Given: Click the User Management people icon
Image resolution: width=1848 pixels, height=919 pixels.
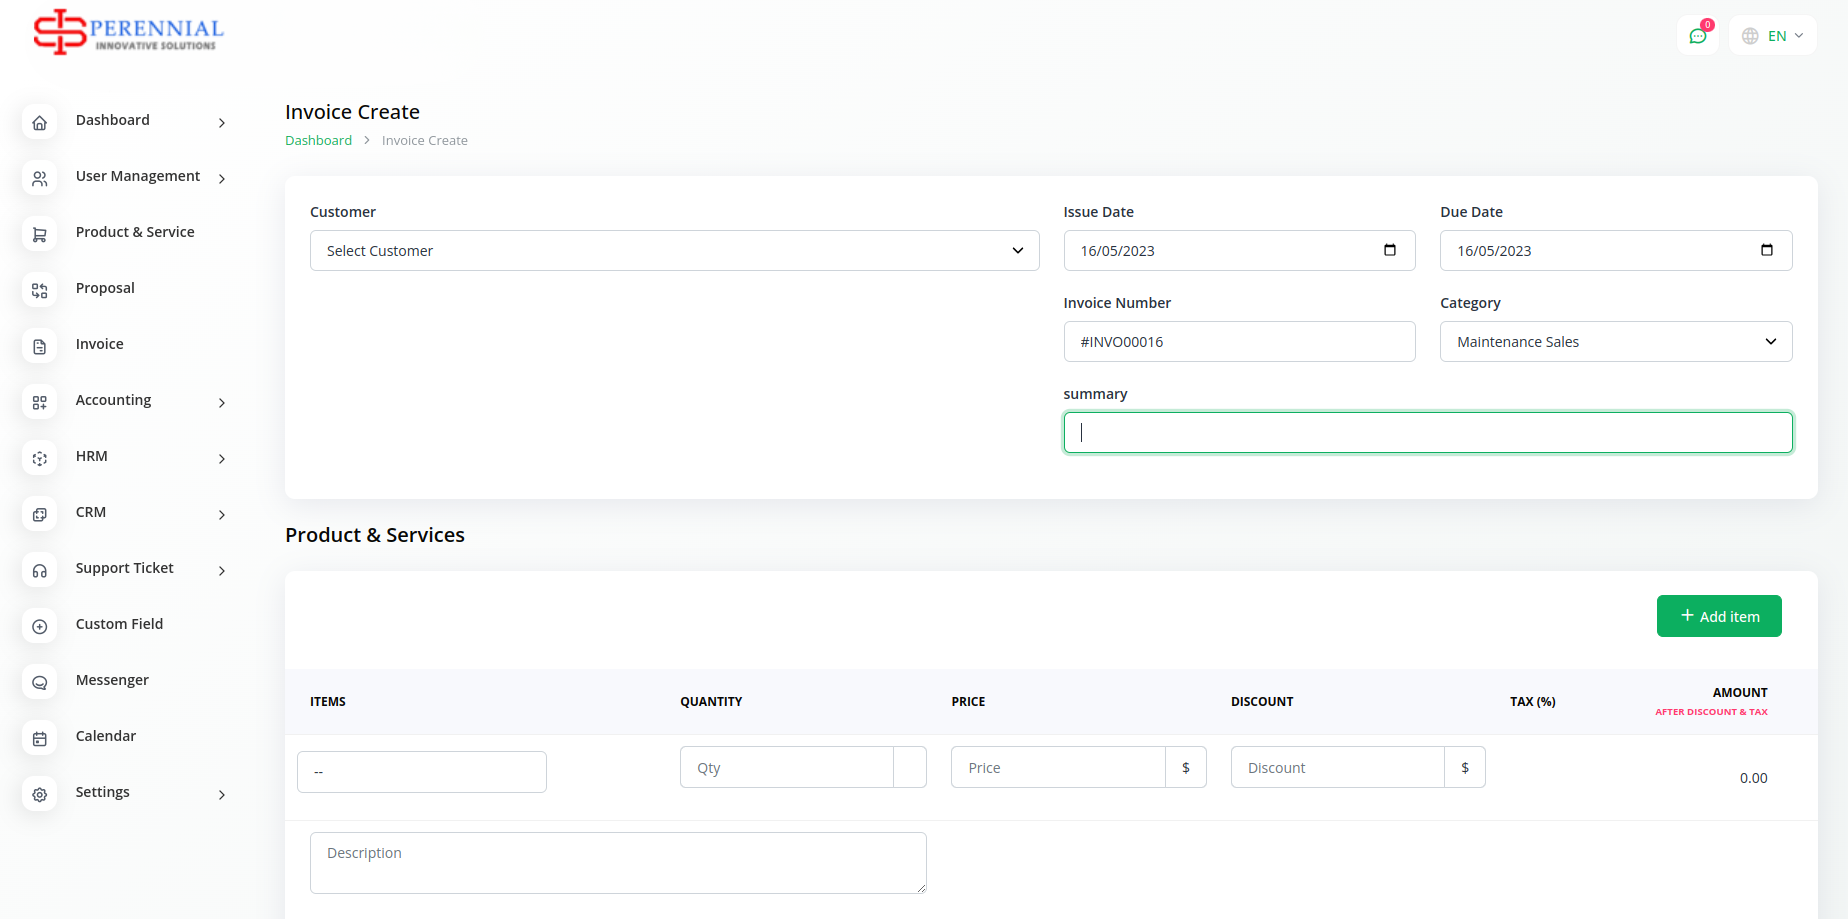Looking at the screenshot, I should (x=40, y=179).
